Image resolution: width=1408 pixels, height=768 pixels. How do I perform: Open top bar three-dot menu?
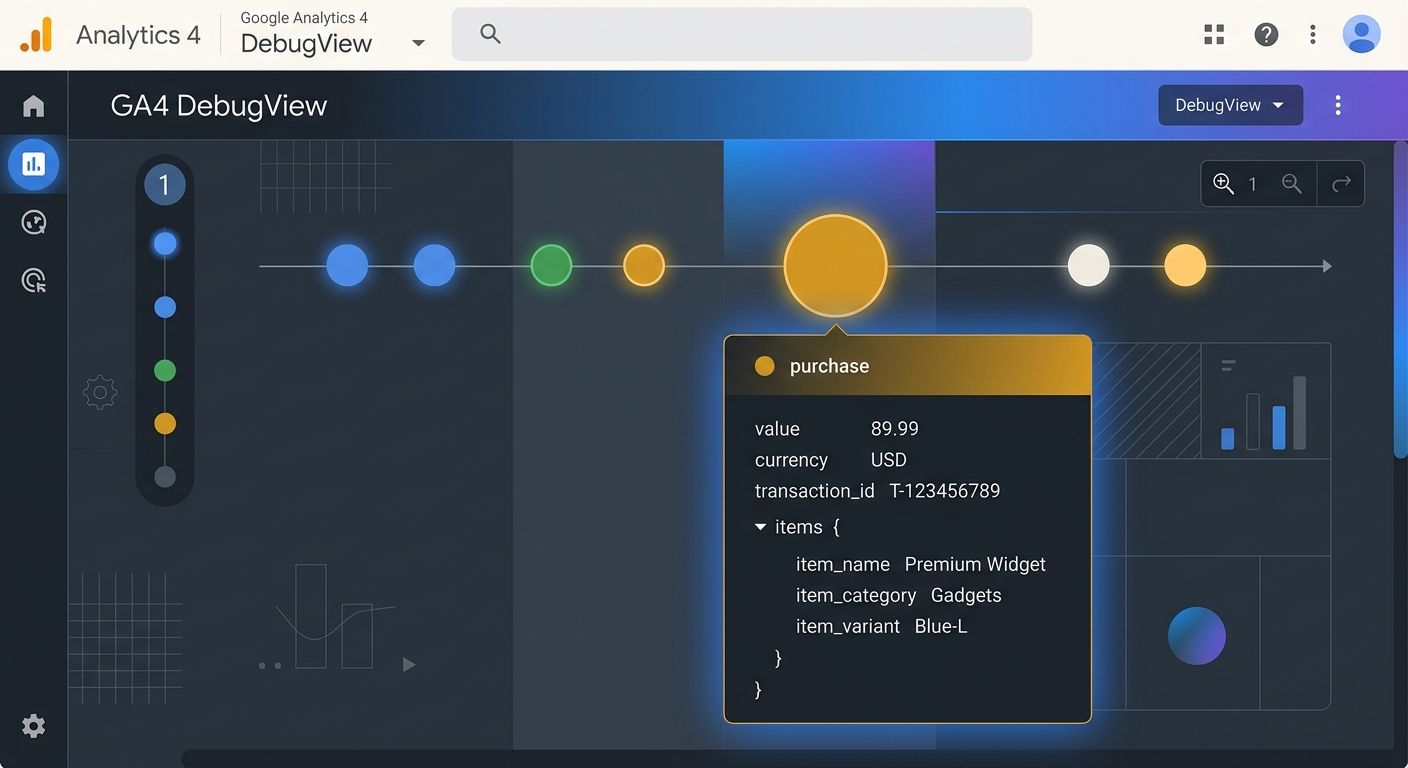tap(1313, 35)
